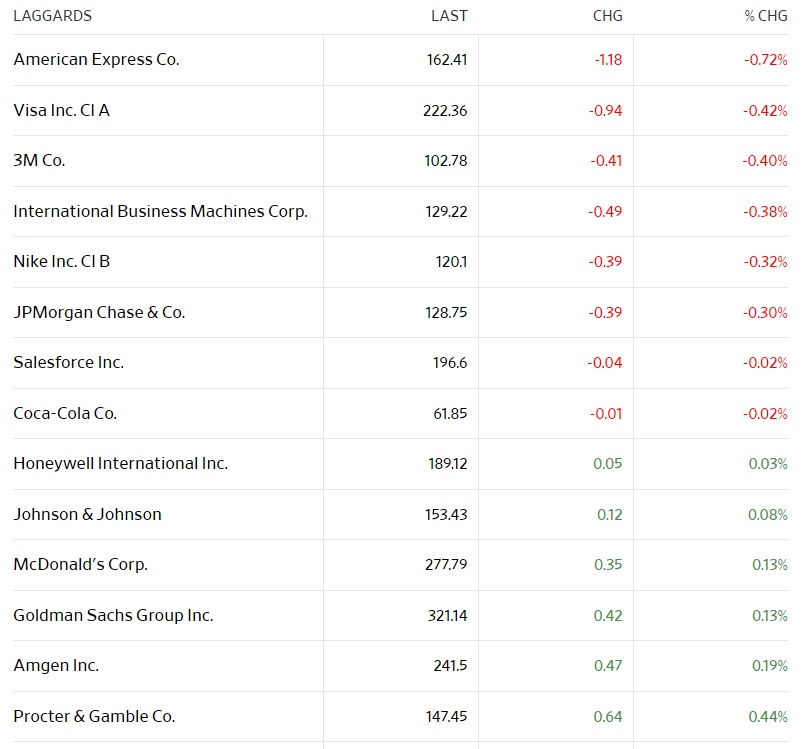Click JPMorgan percent change -0.30%

coord(765,312)
